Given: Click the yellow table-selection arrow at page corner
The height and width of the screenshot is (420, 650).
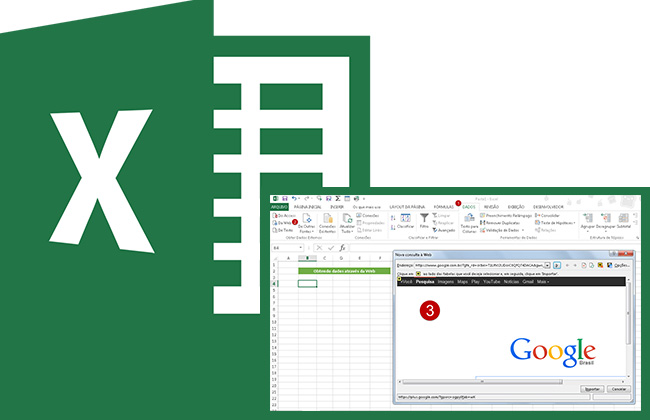Looking at the screenshot, I should click(399, 279).
